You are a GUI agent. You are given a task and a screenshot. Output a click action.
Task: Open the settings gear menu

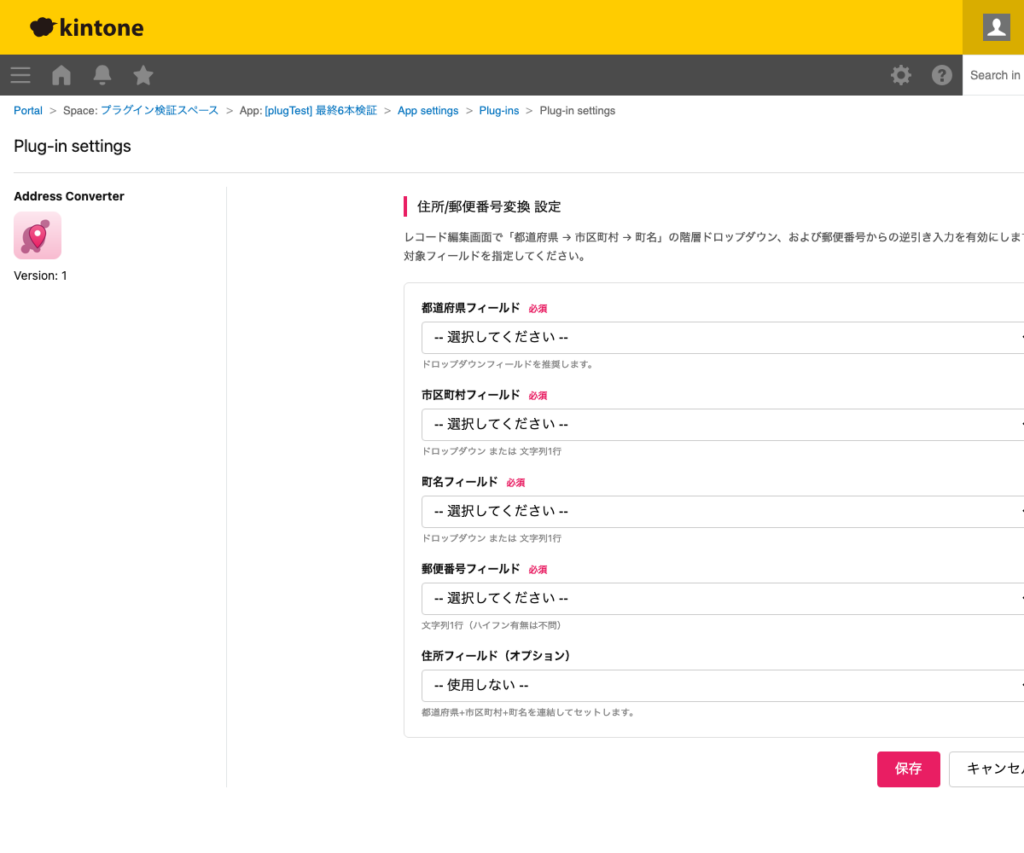click(901, 75)
